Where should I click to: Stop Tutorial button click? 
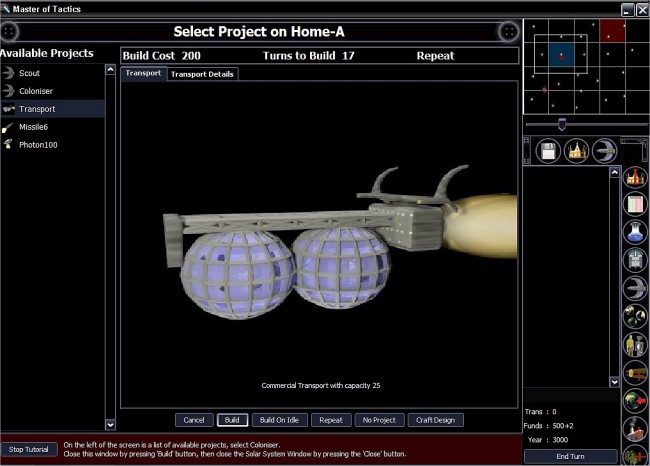coord(29,449)
